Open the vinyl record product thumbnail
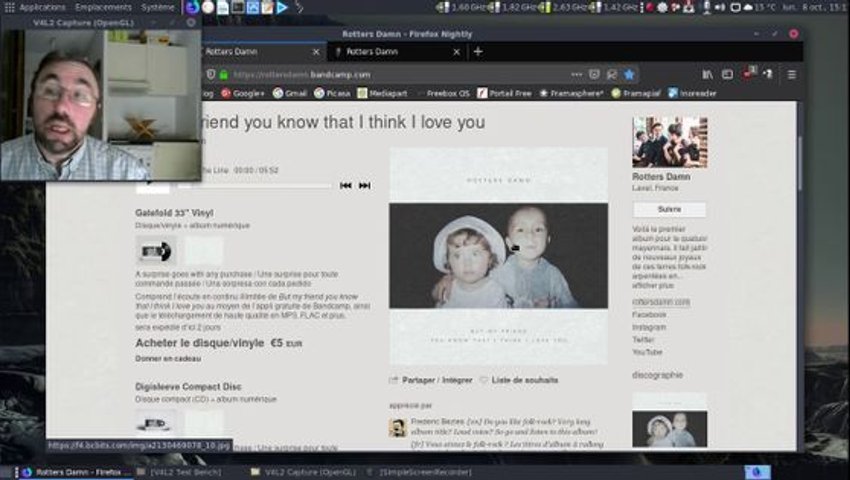Screen dimensions: 850x480 [x=156, y=251]
